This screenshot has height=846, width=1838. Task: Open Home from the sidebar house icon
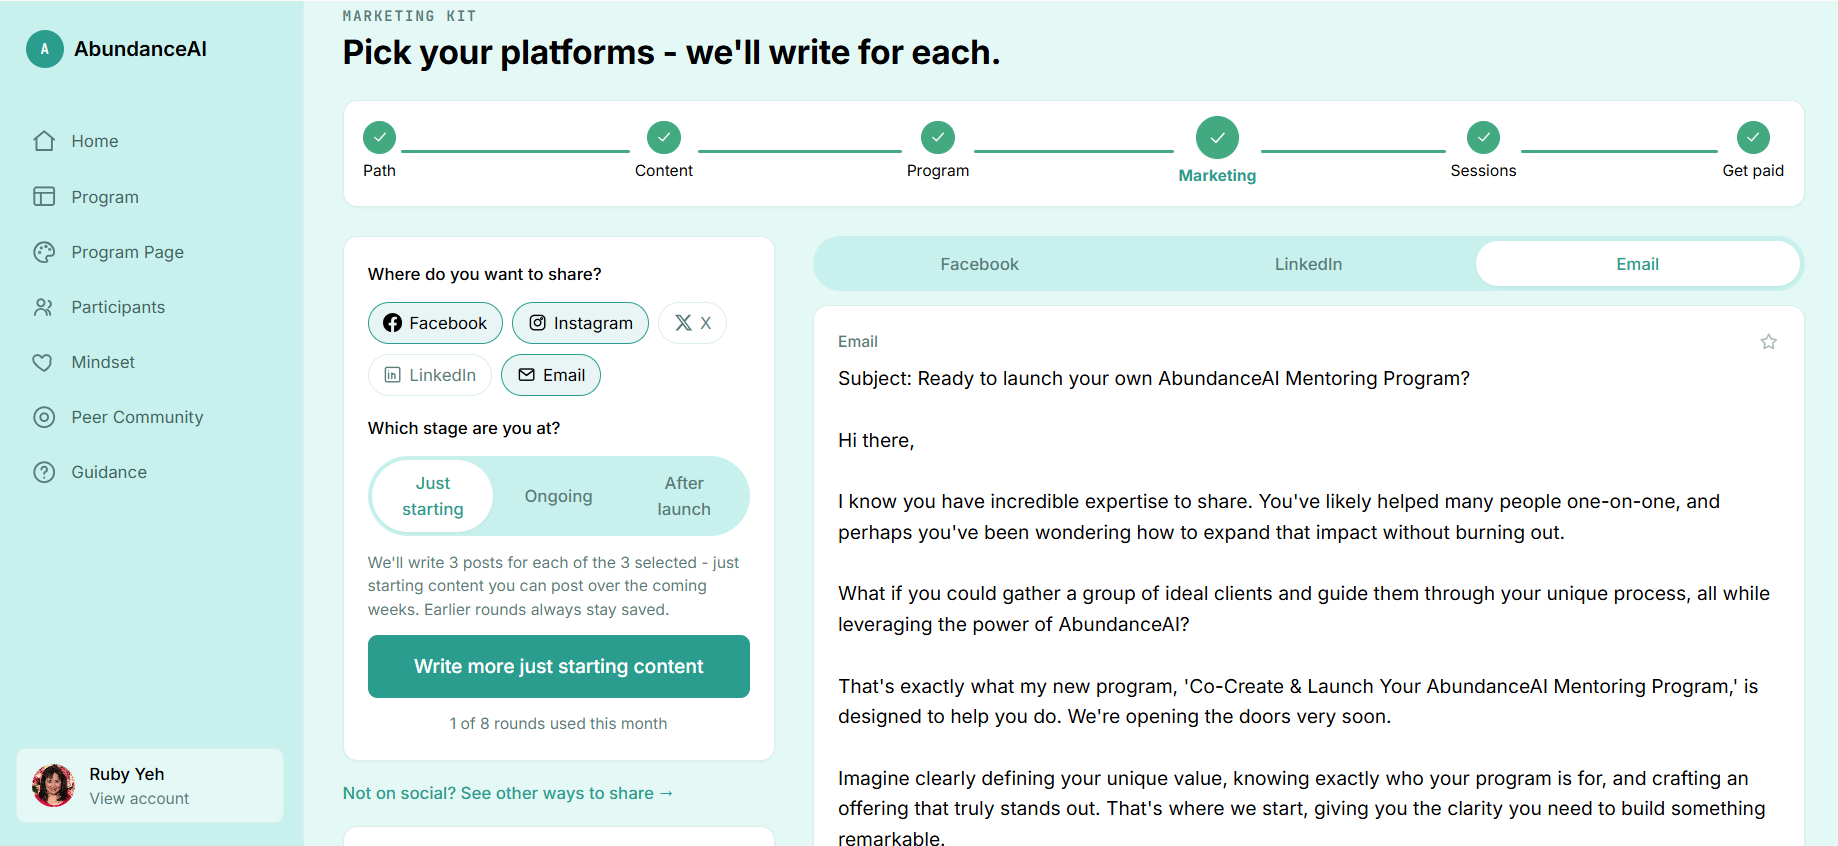click(44, 141)
